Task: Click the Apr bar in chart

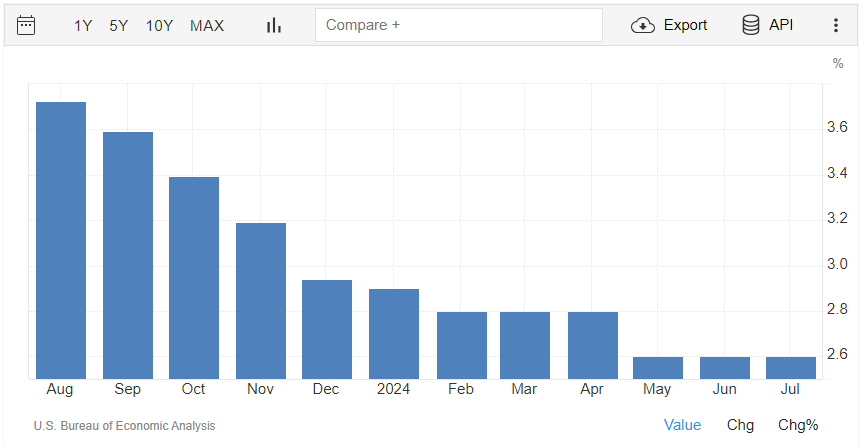Action: 593,345
